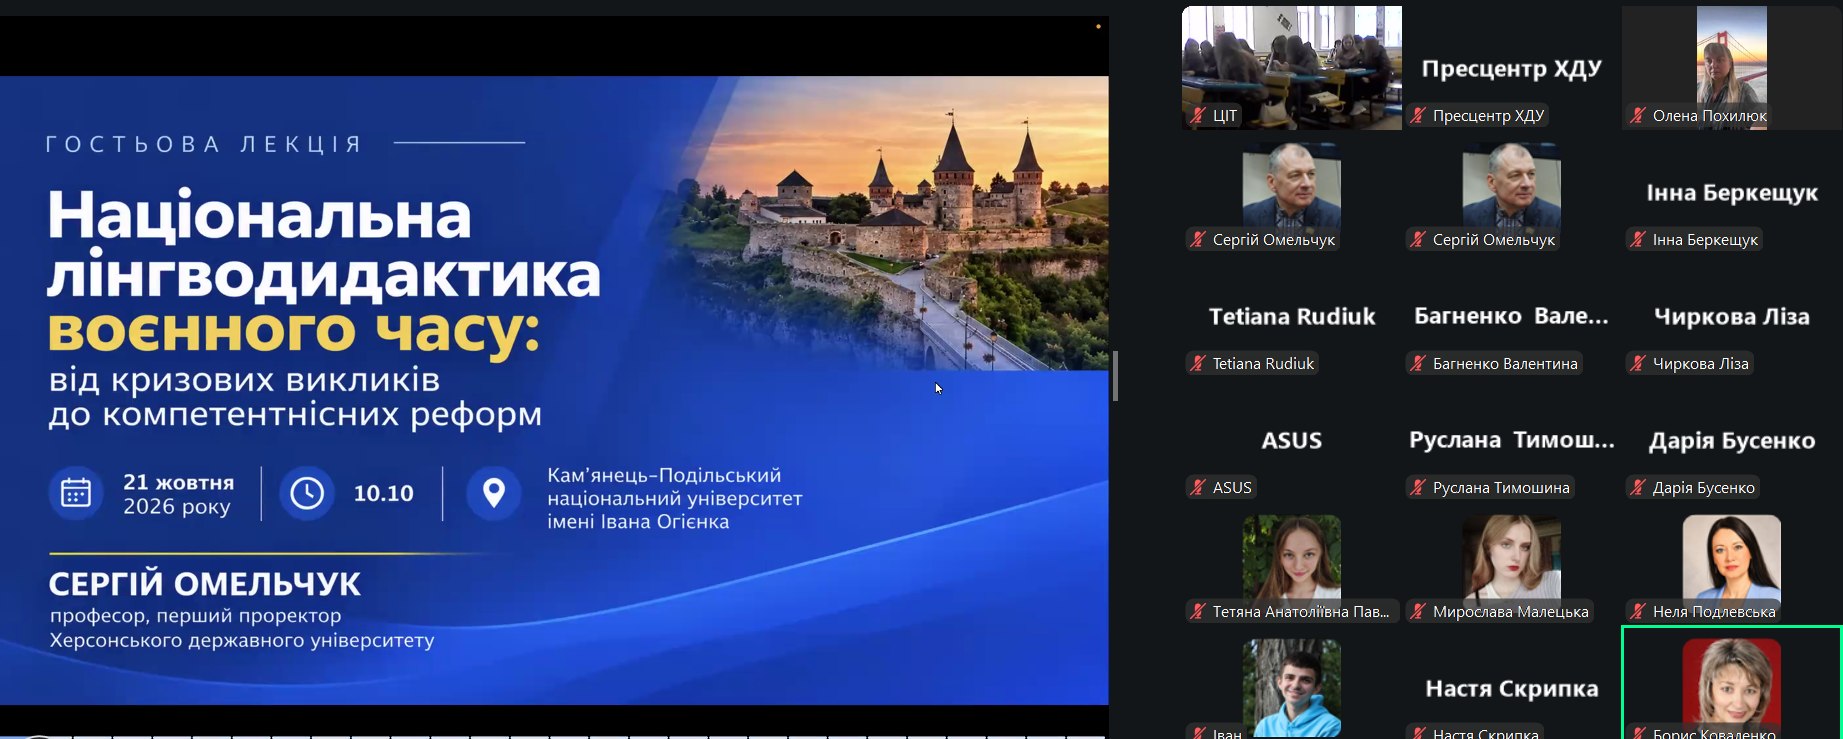Image resolution: width=1843 pixels, height=739 pixels.
Task: Click the large Настя Скрипка display name
Action: [1512, 689]
